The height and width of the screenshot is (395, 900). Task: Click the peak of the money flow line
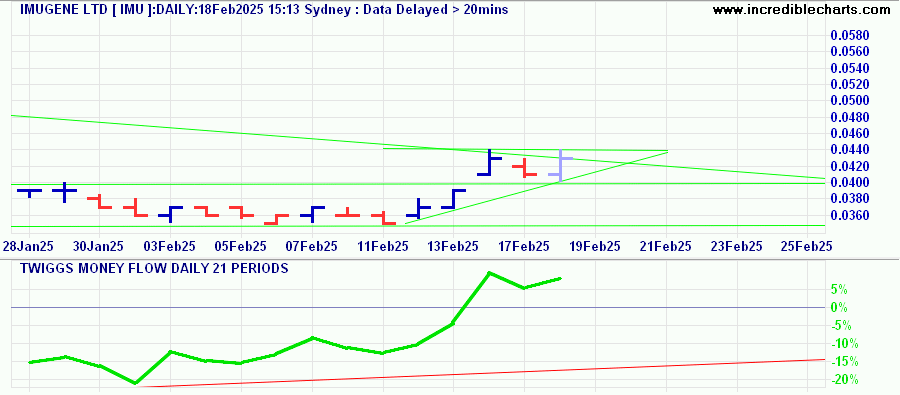point(488,273)
